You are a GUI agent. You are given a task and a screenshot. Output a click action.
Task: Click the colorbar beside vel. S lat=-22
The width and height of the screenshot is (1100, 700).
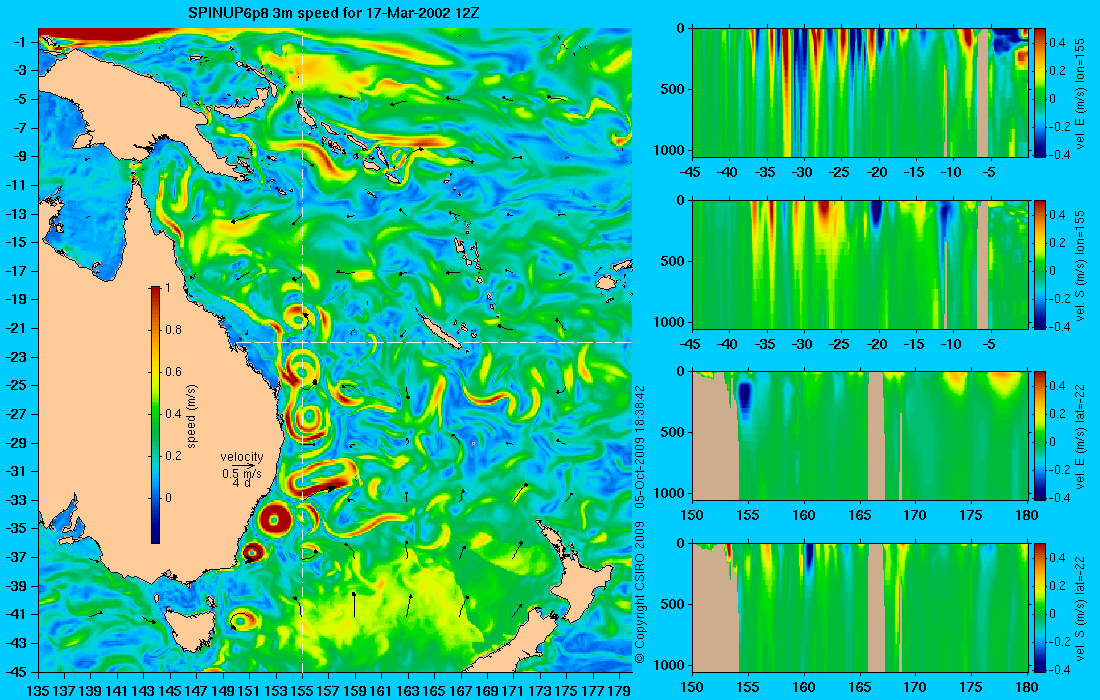(x=1040, y=607)
